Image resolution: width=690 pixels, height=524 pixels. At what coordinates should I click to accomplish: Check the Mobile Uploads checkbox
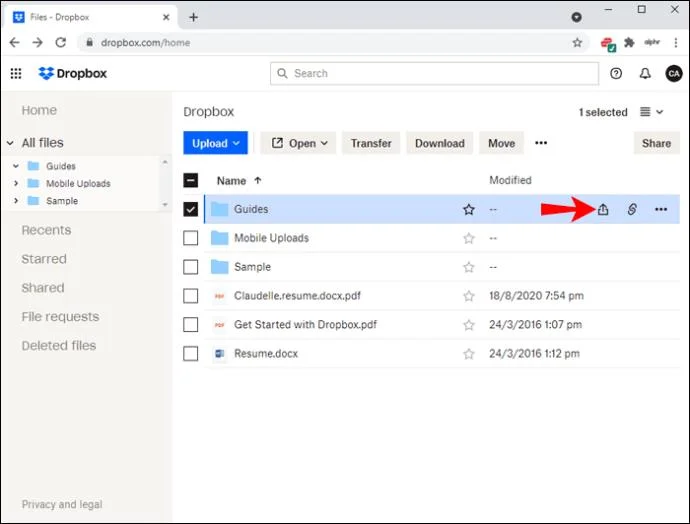pyautogui.click(x=191, y=238)
